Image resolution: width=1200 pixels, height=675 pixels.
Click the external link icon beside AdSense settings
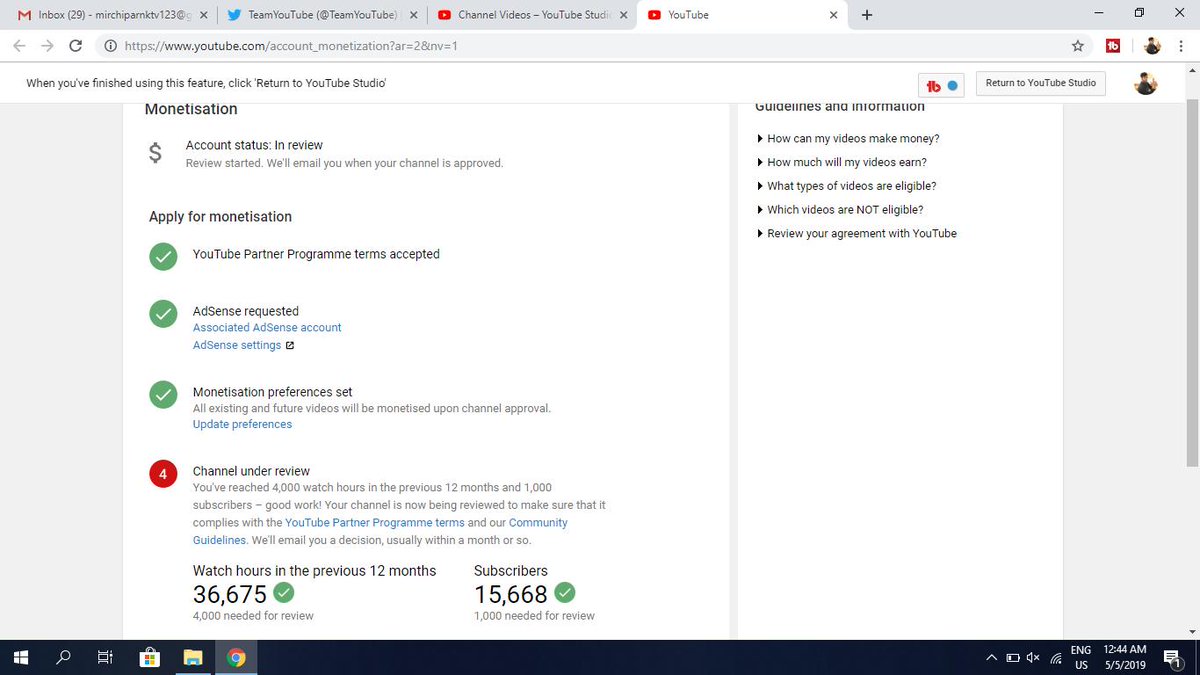[x=290, y=346]
